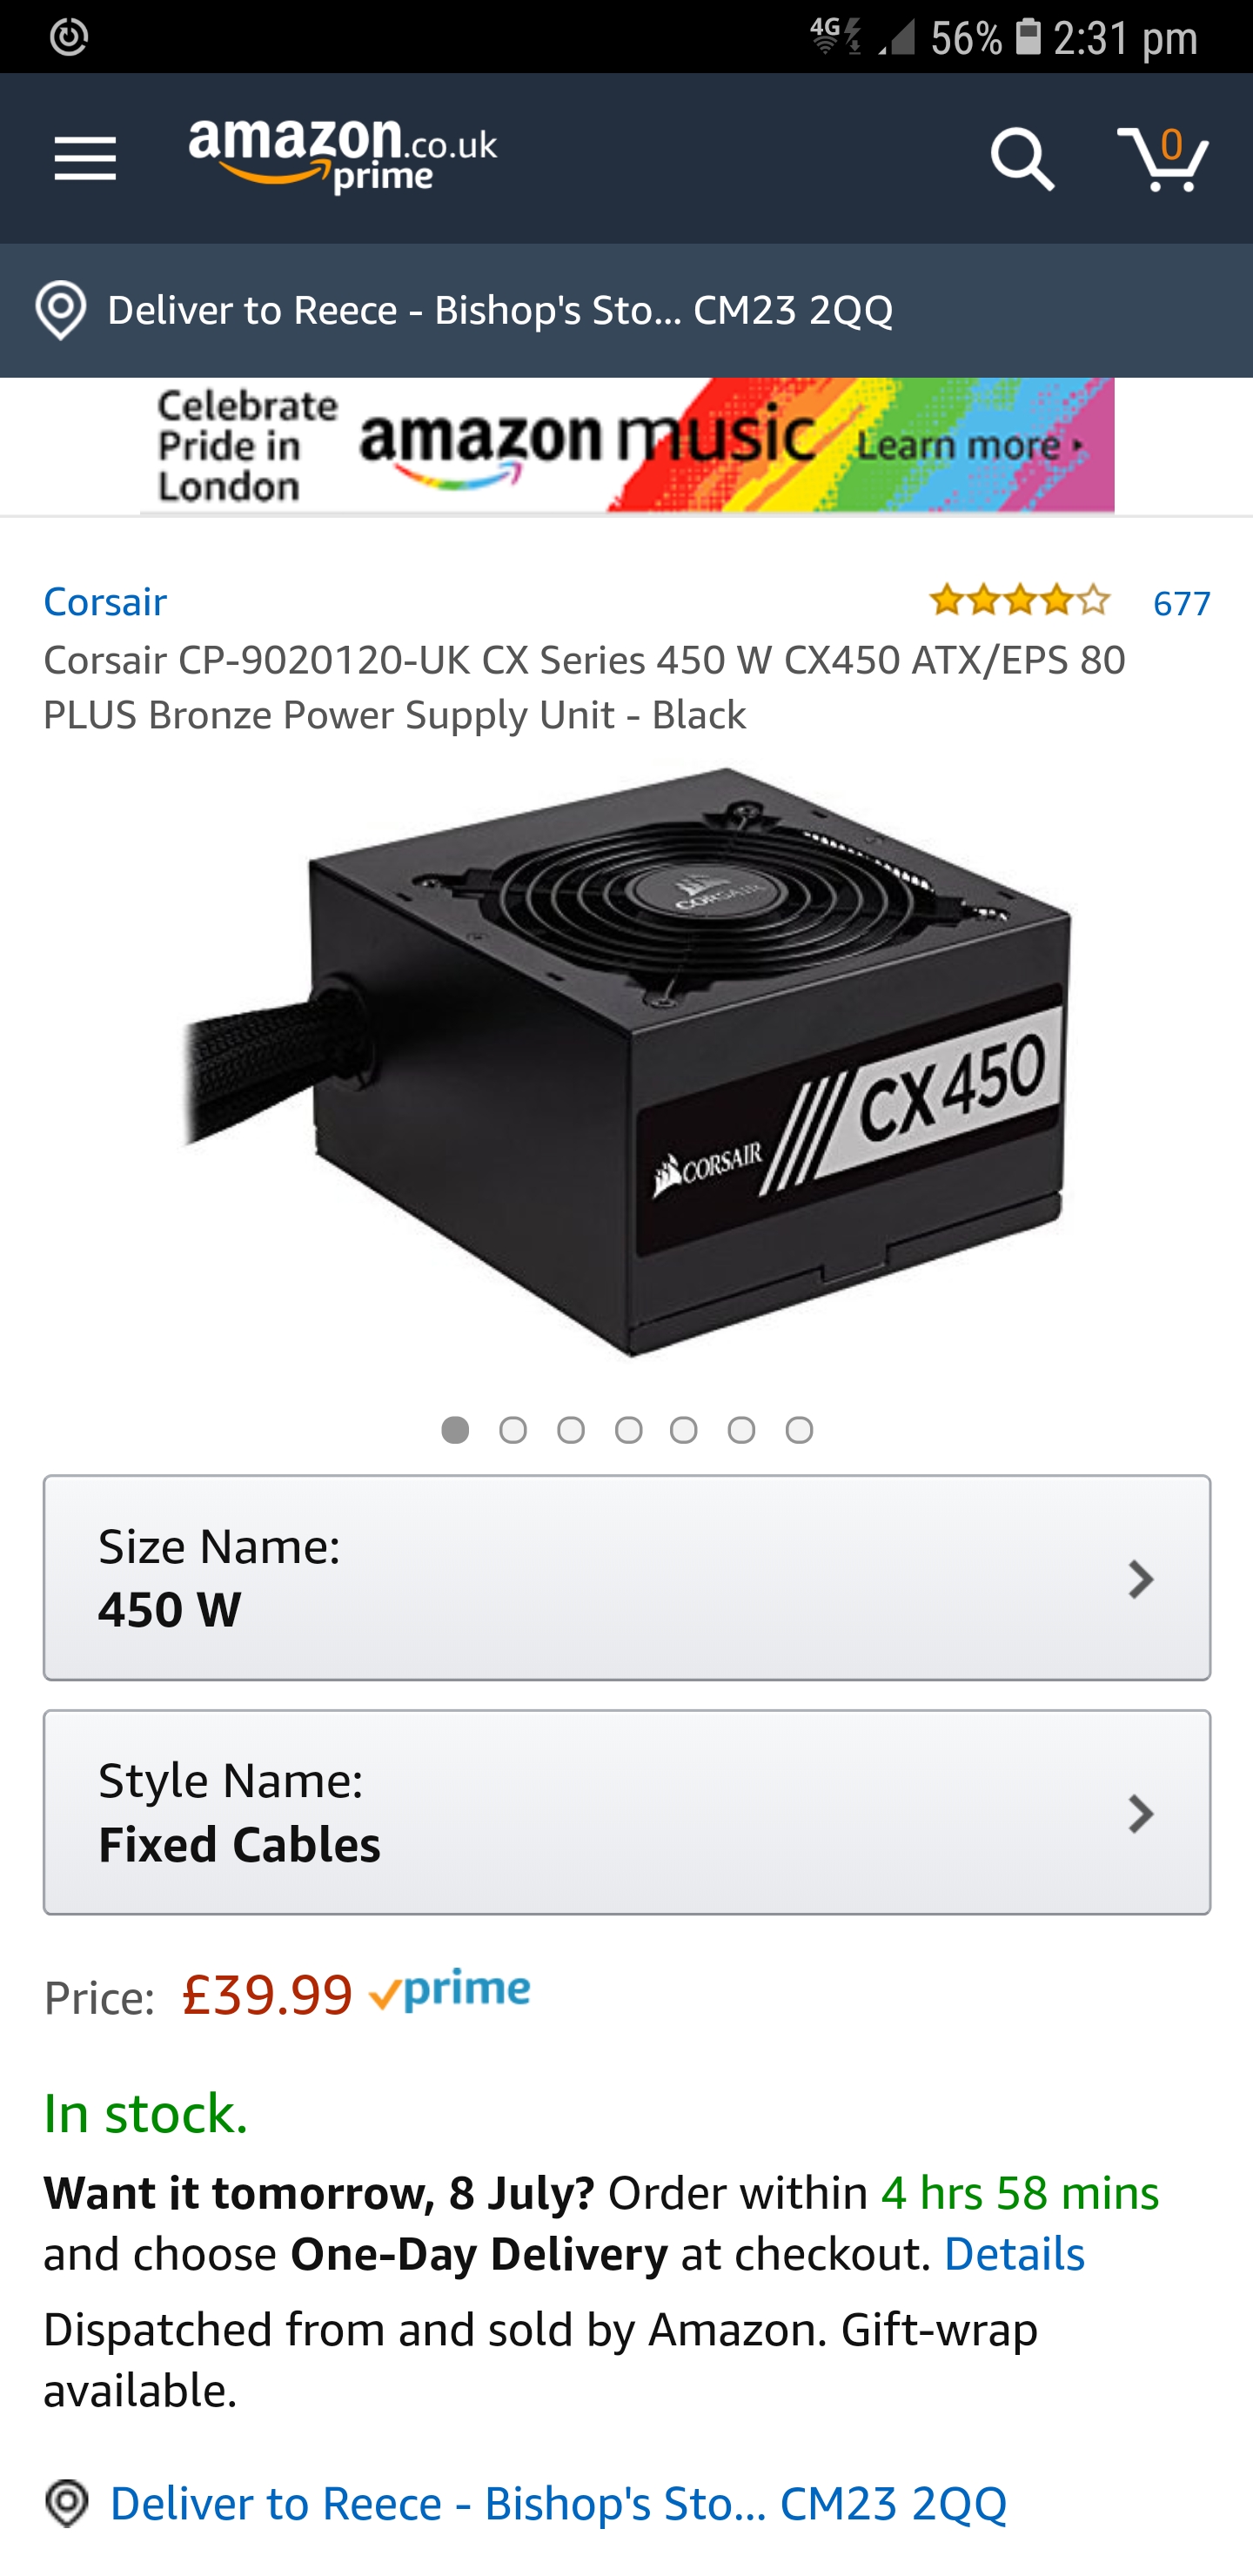1253x2576 pixels.
Task: Select the second image carousel dot
Action: 513,1430
